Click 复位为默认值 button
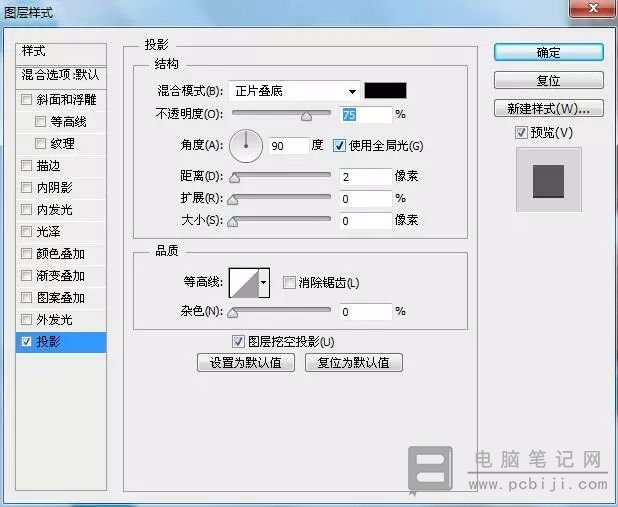 point(354,363)
